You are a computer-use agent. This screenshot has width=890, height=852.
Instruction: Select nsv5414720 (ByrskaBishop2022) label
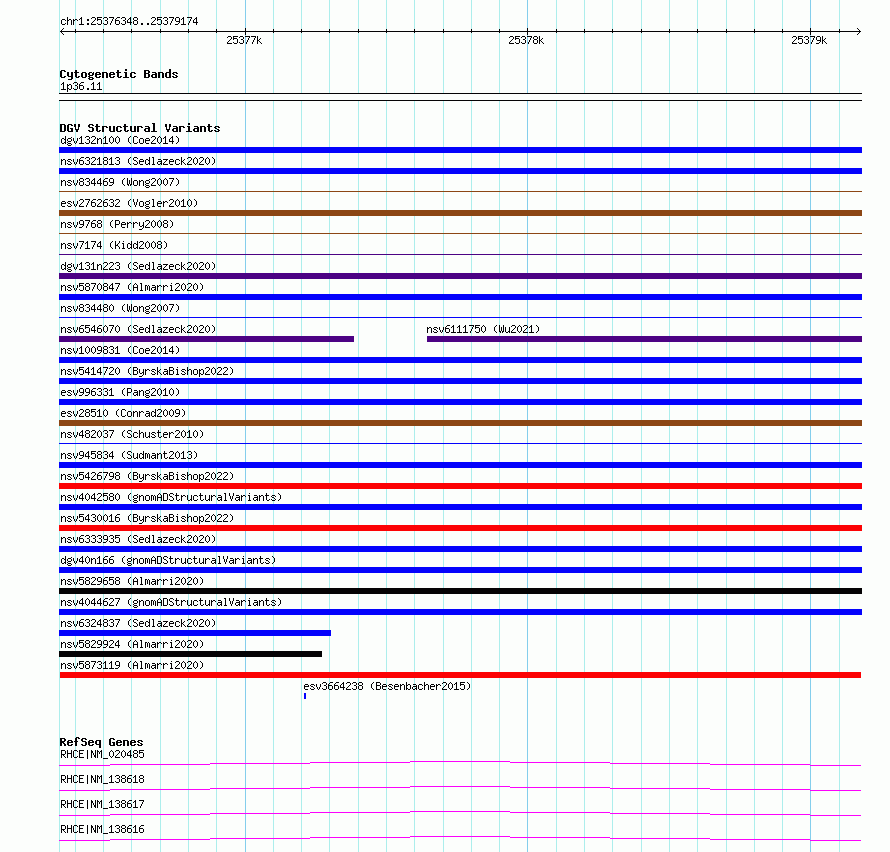pos(147,371)
